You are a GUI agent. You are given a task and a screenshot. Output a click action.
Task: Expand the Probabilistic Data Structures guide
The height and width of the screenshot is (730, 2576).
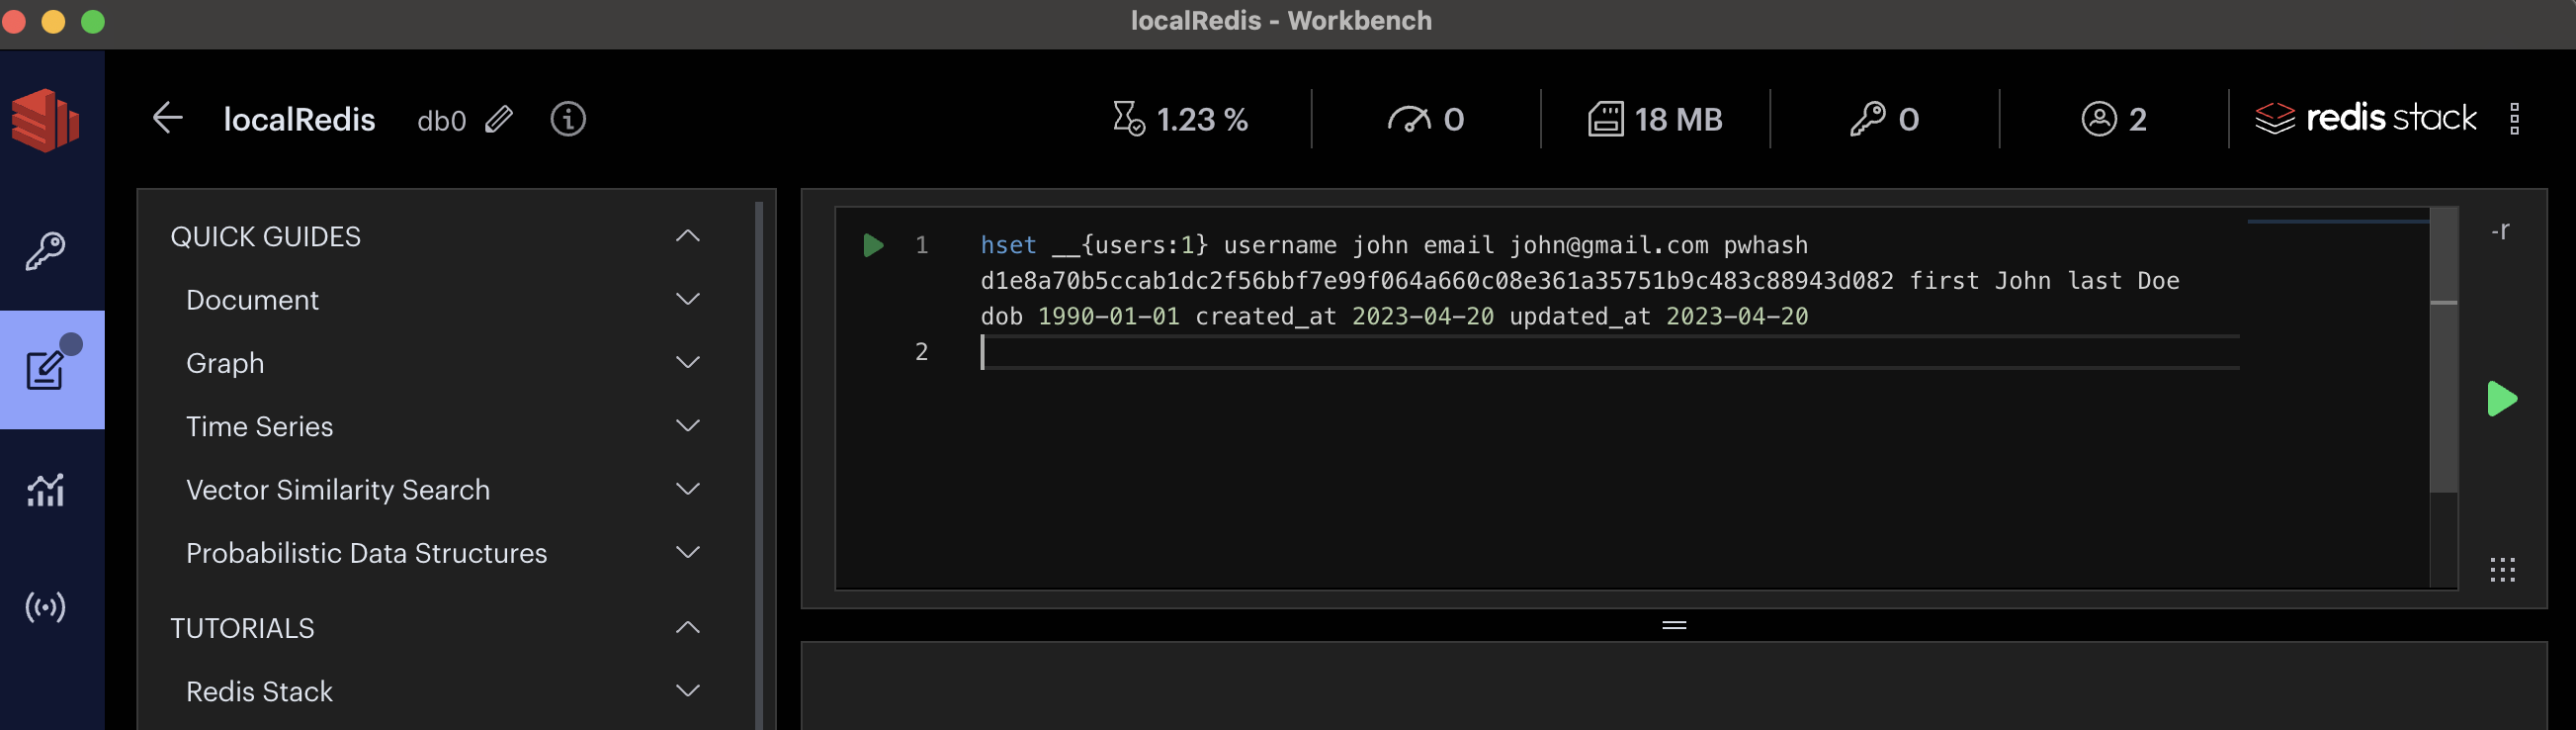click(687, 552)
